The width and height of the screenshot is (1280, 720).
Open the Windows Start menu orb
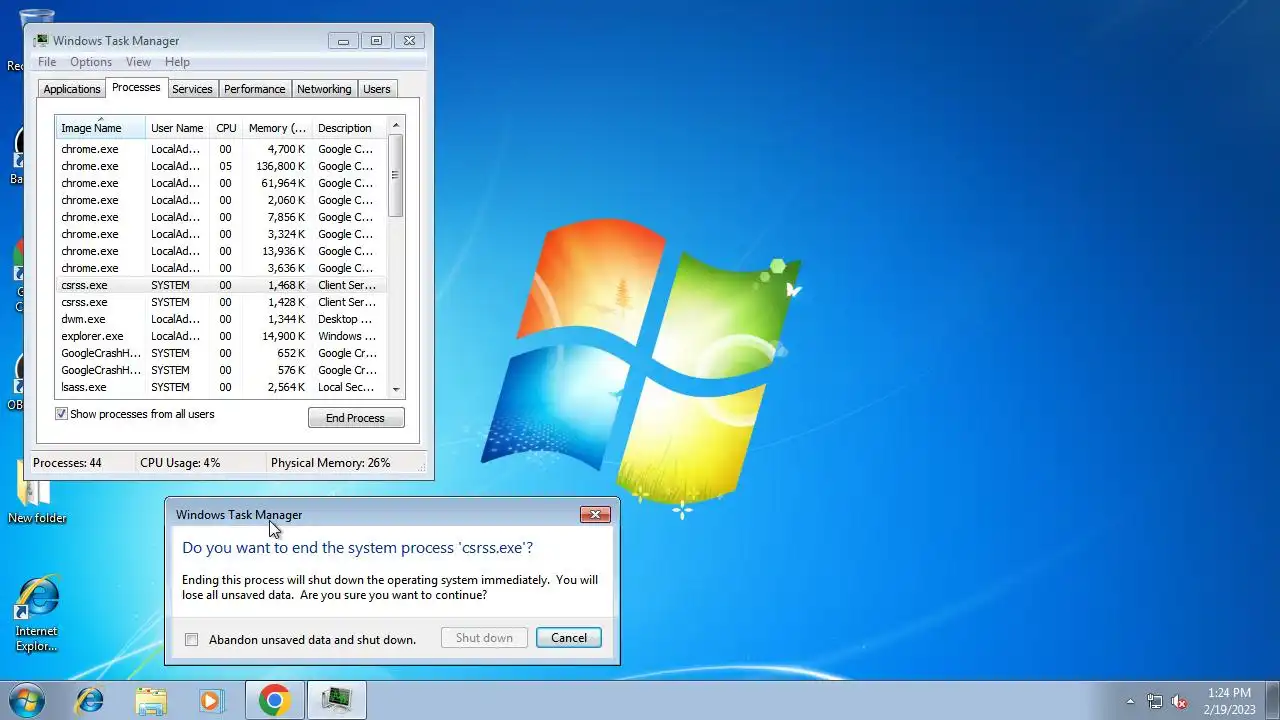[25, 700]
